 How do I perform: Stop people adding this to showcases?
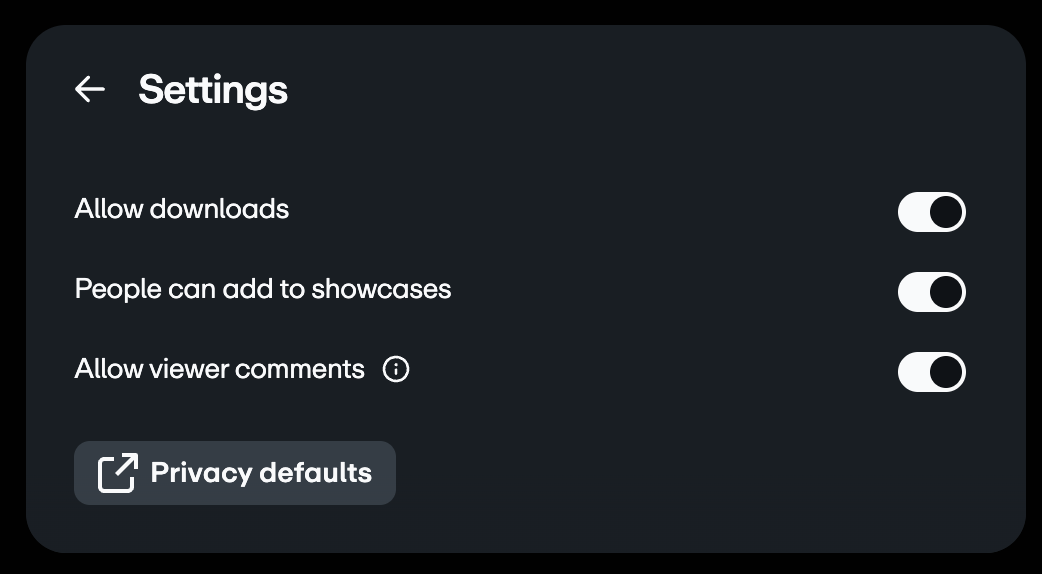coord(931,292)
